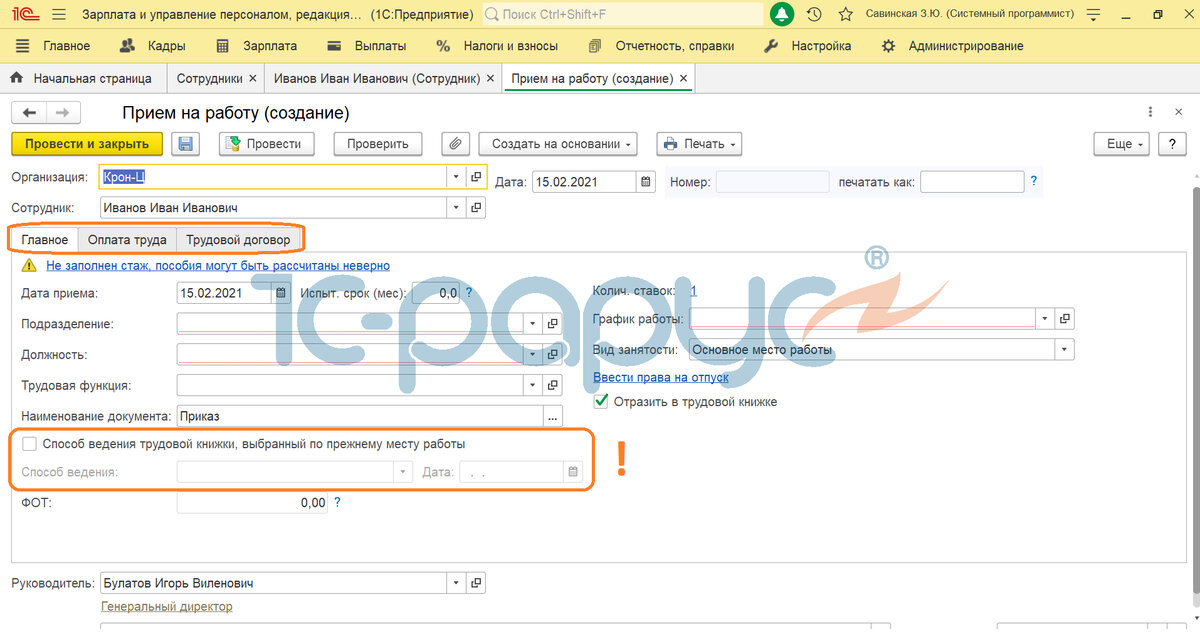The height and width of the screenshot is (639, 1200).
Task: Open the Кадры section menu
Action: (x=152, y=46)
